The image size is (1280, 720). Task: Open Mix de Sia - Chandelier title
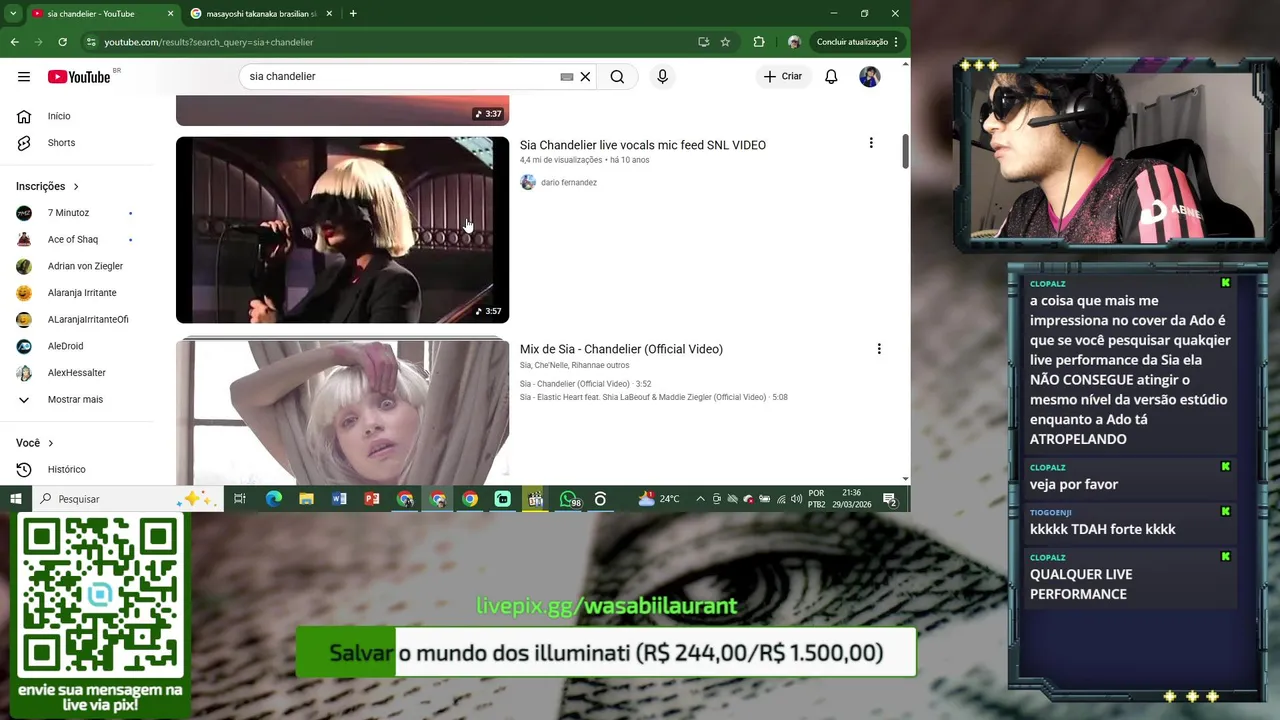621,349
